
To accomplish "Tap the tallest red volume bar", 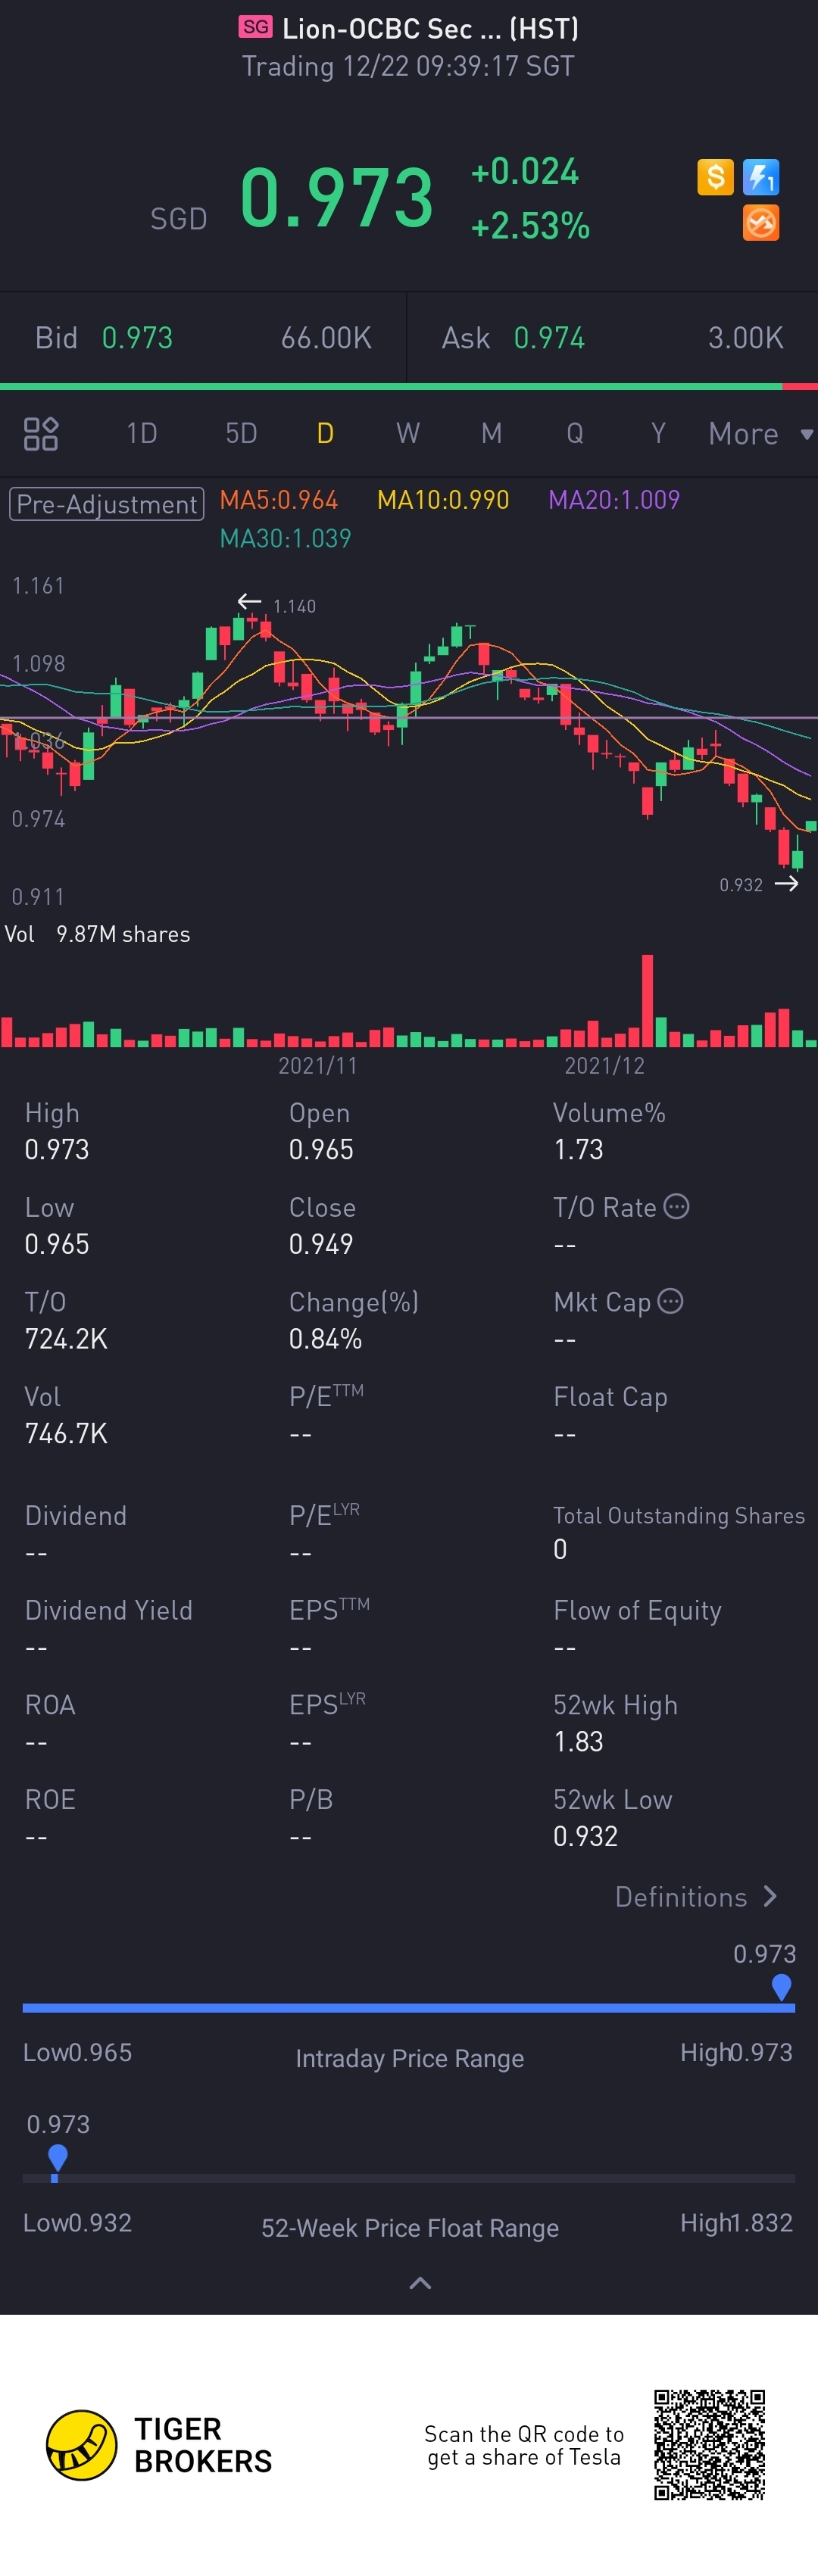I will tap(647, 1001).
